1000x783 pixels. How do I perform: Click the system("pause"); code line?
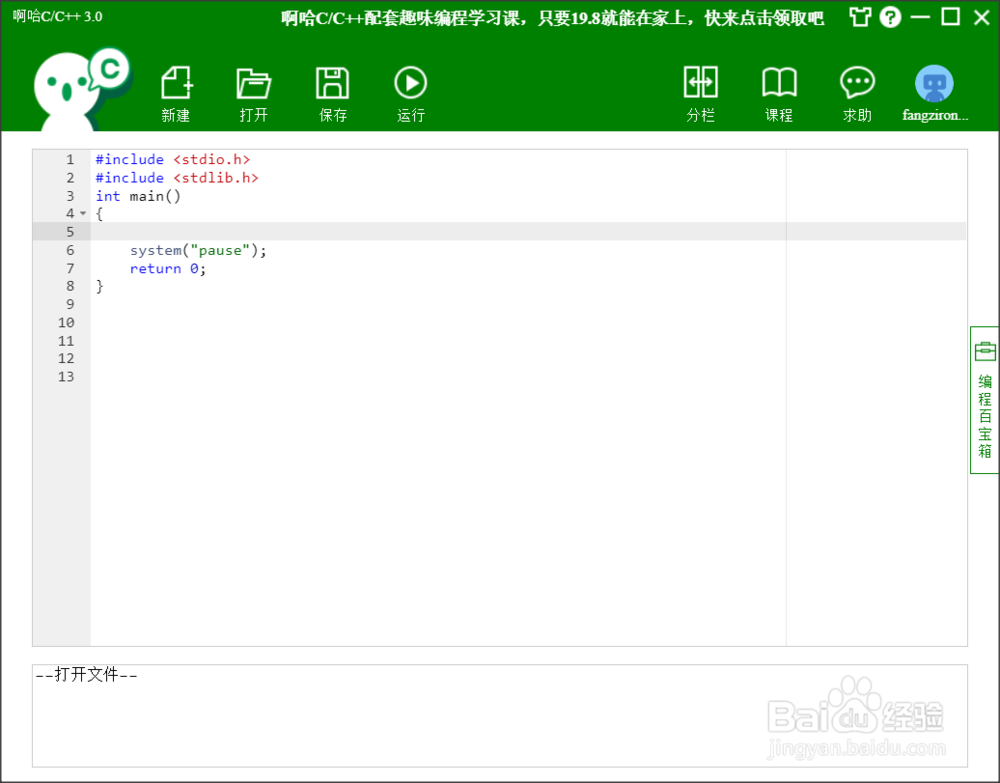(x=198, y=250)
